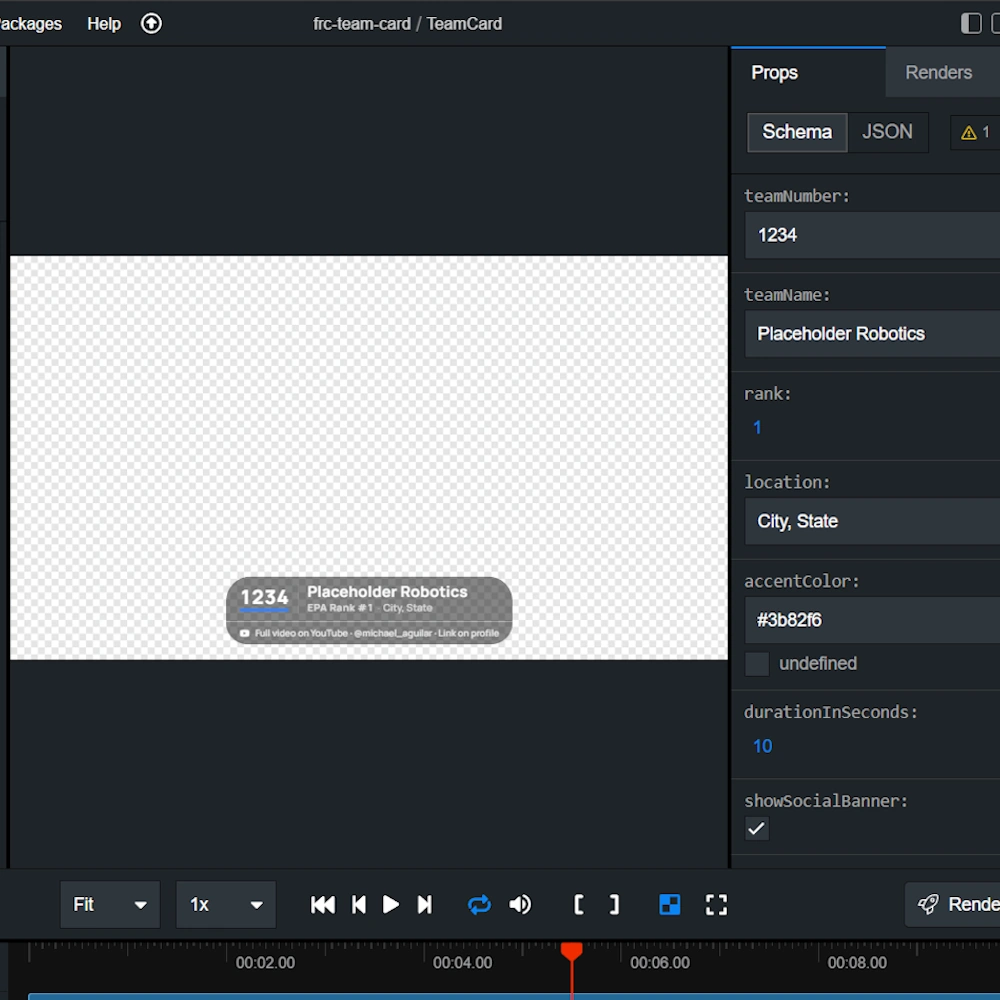Click the frc-team-card / TeamCard title
This screenshot has height=1000, width=1000.
(408, 24)
